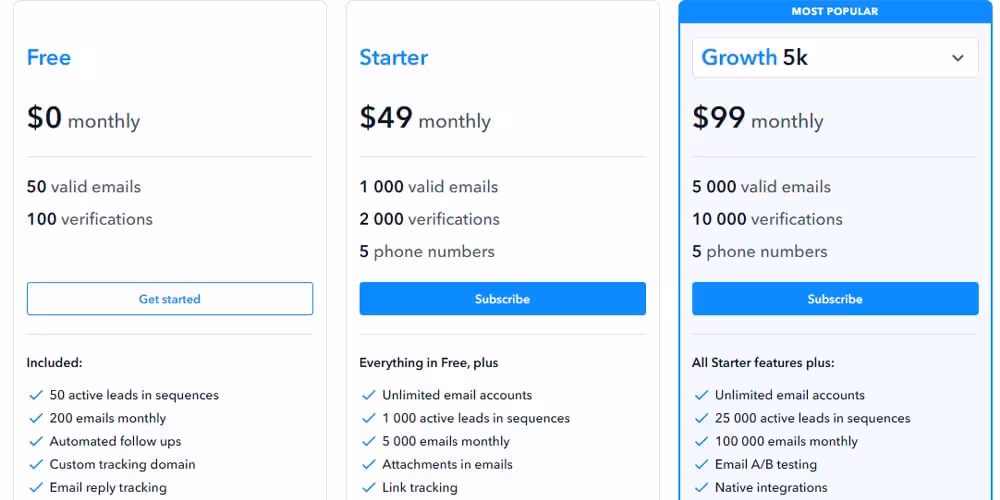Click checkmark beside Attachments in emails
The image size is (1000, 500).
369,464
